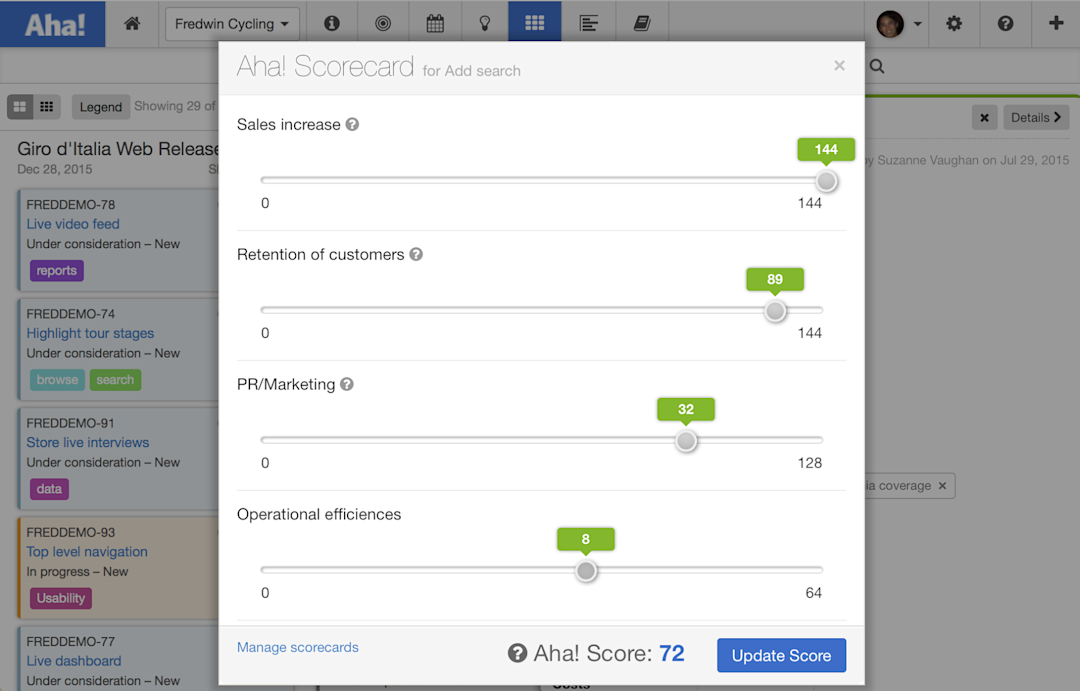Open search via the magnifier icon
This screenshot has width=1080, height=691.
(x=876, y=67)
